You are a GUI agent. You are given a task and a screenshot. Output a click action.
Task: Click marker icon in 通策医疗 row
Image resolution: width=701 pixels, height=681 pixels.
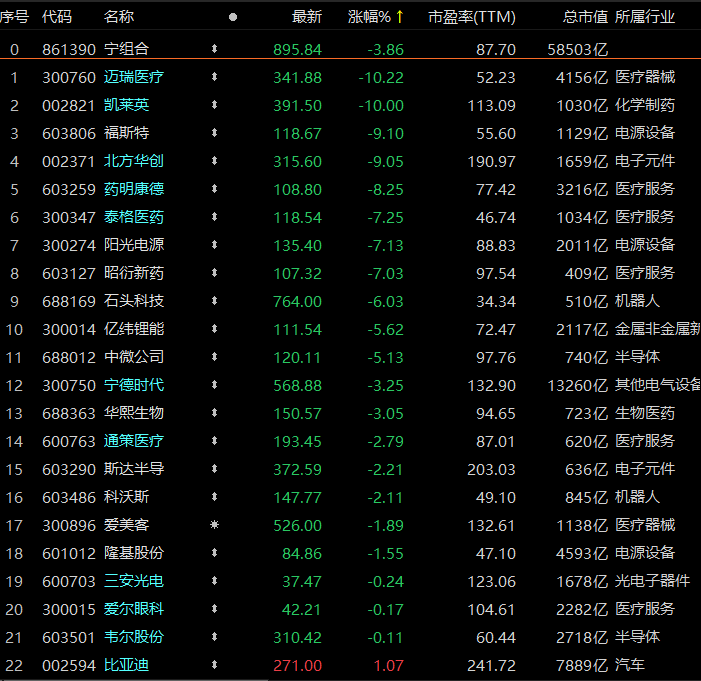tap(215, 441)
